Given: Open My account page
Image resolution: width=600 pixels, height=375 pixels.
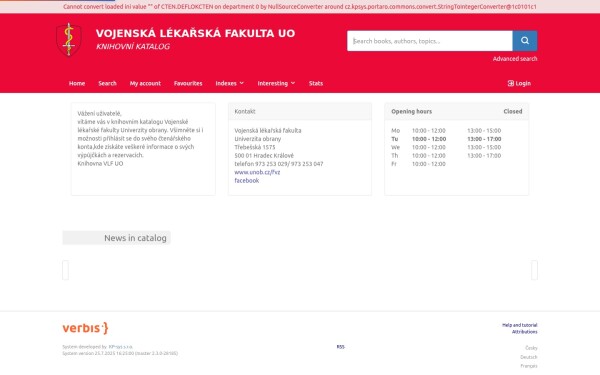Looking at the screenshot, I should (x=145, y=83).
